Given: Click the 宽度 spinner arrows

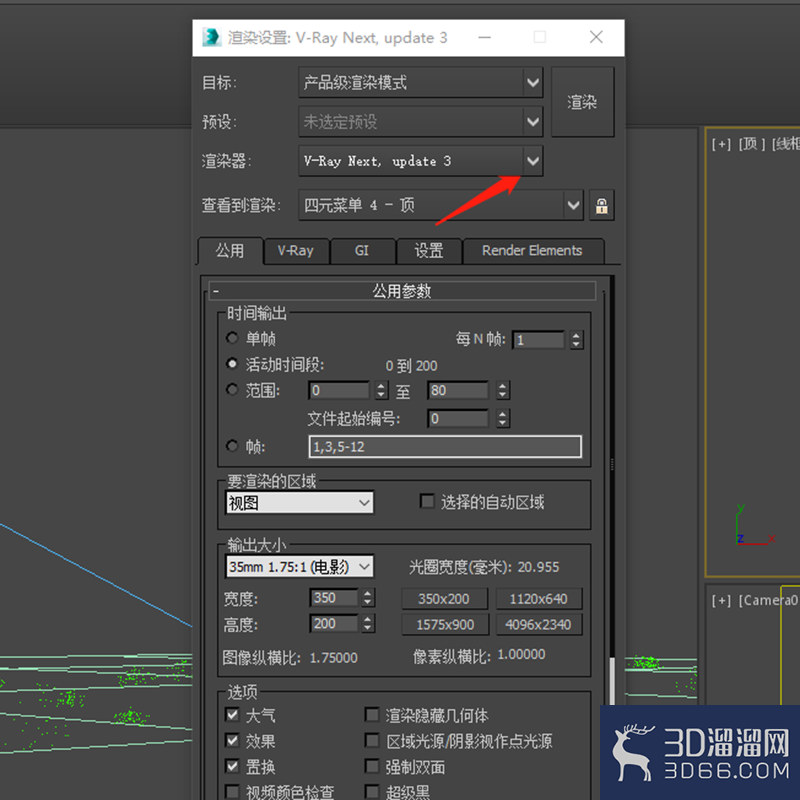Looking at the screenshot, I should tap(368, 598).
